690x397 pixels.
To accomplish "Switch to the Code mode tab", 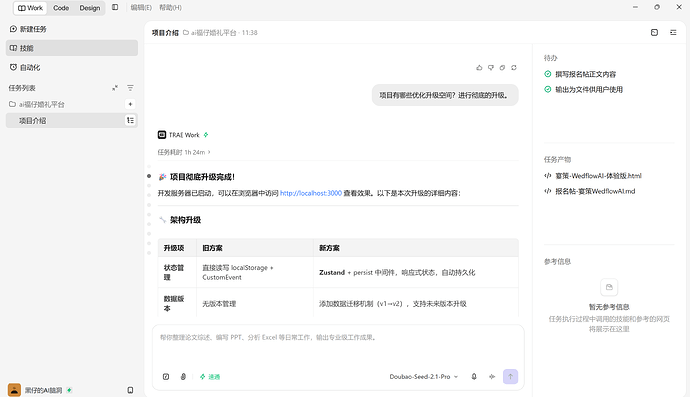I will pyautogui.click(x=61, y=8).
